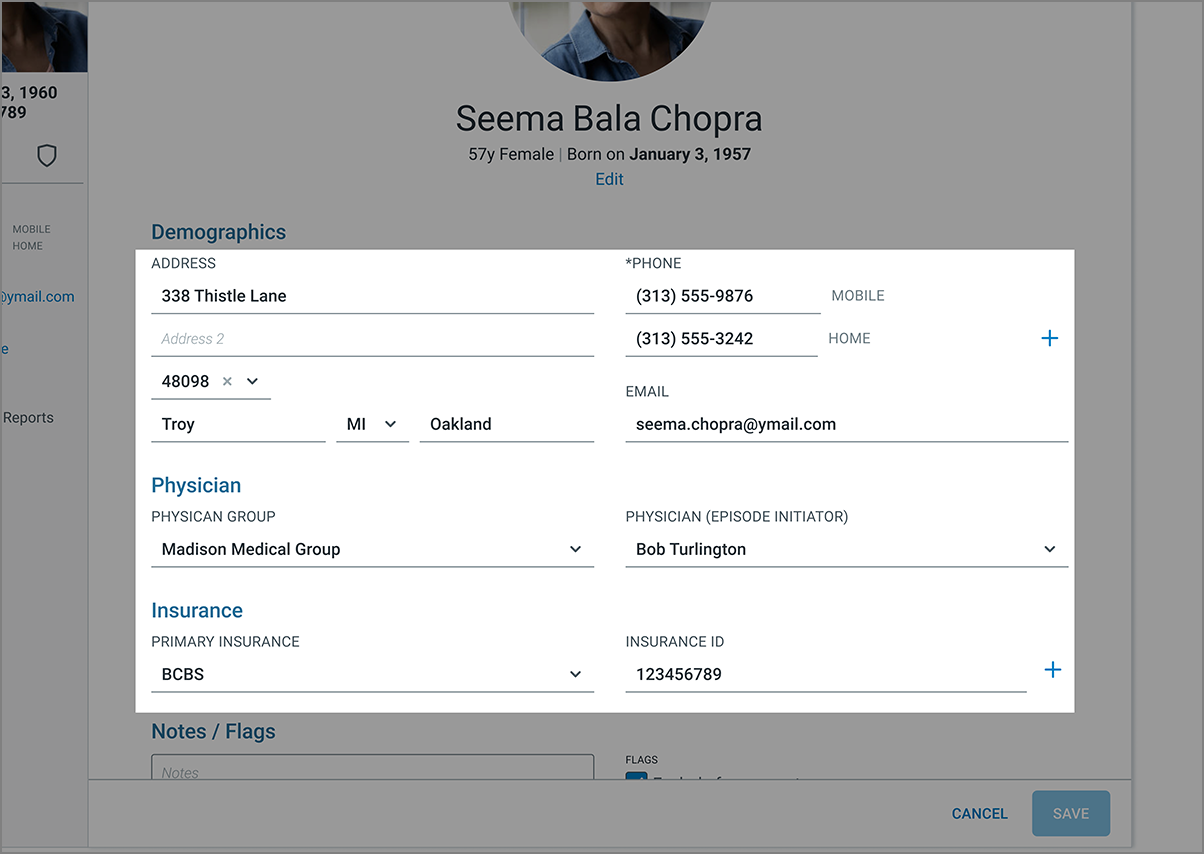Screen dimensions: 1204x854
Task: Click the Save button
Action: (x=1070, y=814)
